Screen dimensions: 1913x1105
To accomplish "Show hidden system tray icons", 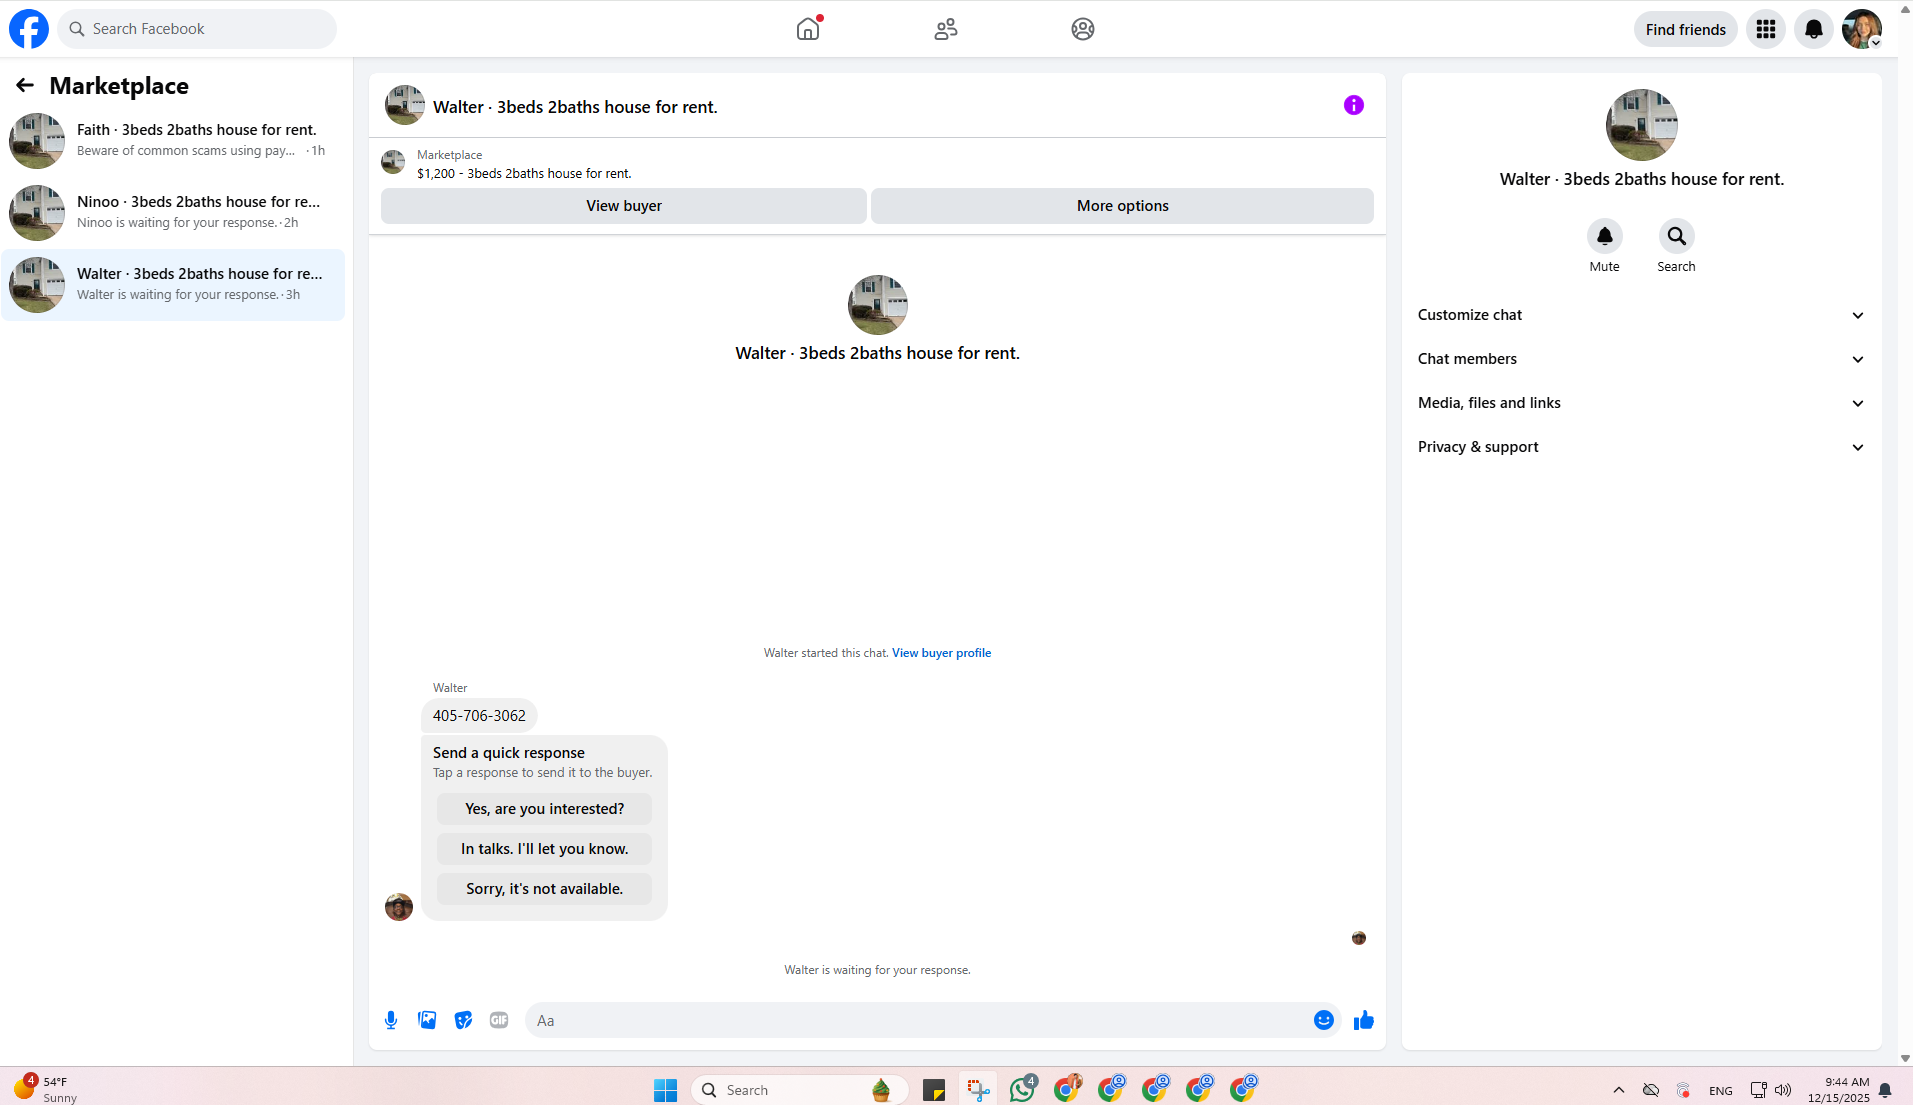I will (1619, 1090).
